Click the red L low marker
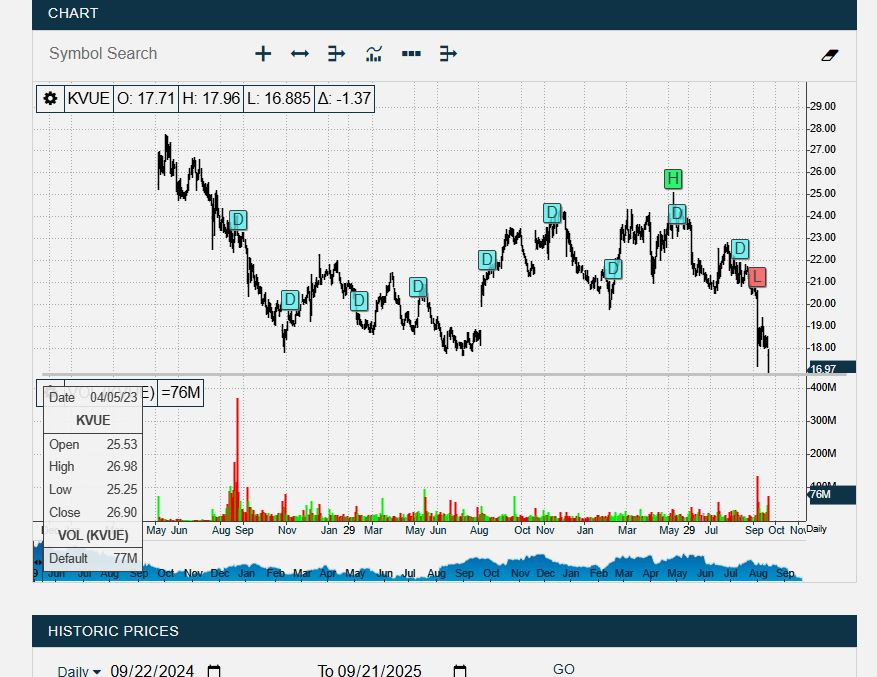Viewport: 877px width, 677px height. pos(756,276)
